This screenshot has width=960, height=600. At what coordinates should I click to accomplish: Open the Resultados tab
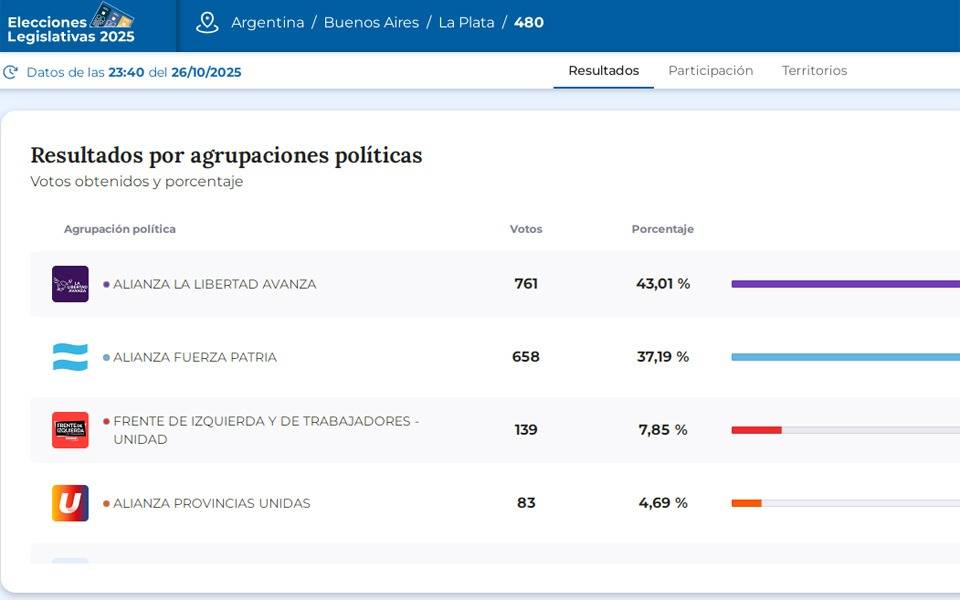[603, 71]
